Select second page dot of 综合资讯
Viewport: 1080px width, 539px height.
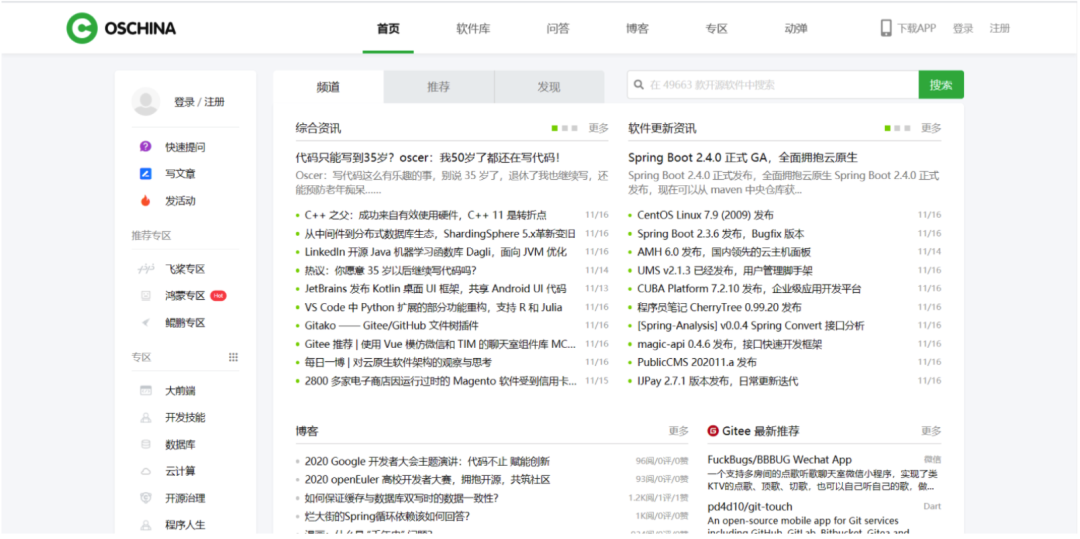565,128
